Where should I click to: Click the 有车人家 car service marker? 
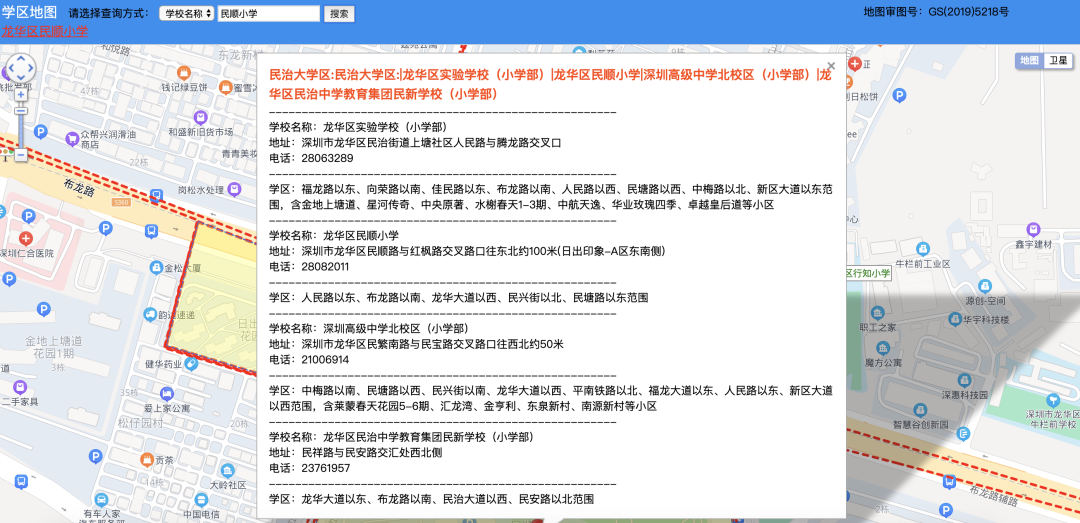click(x=101, y=500)
